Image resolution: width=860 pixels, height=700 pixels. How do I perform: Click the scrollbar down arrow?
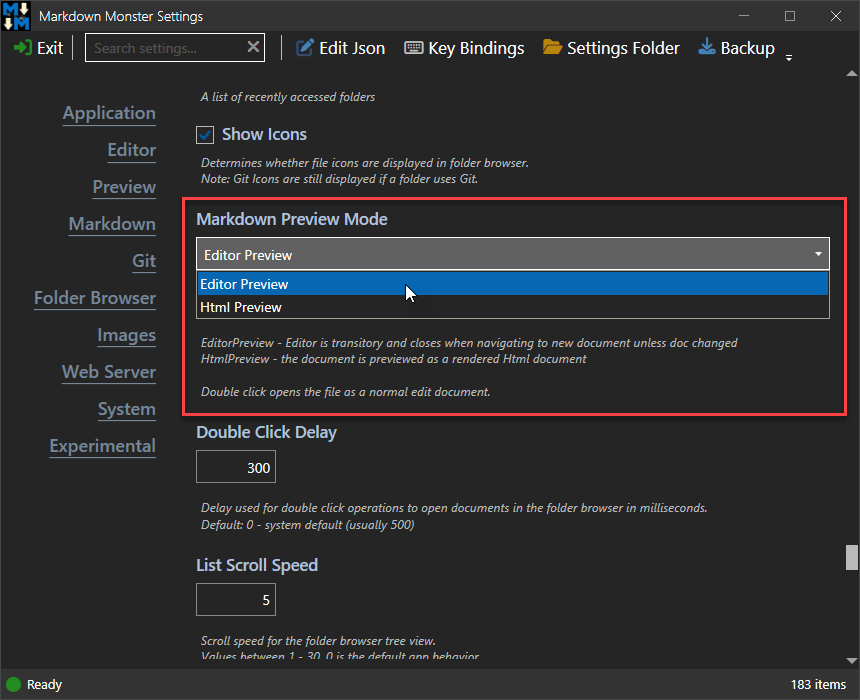coord(851,661)
